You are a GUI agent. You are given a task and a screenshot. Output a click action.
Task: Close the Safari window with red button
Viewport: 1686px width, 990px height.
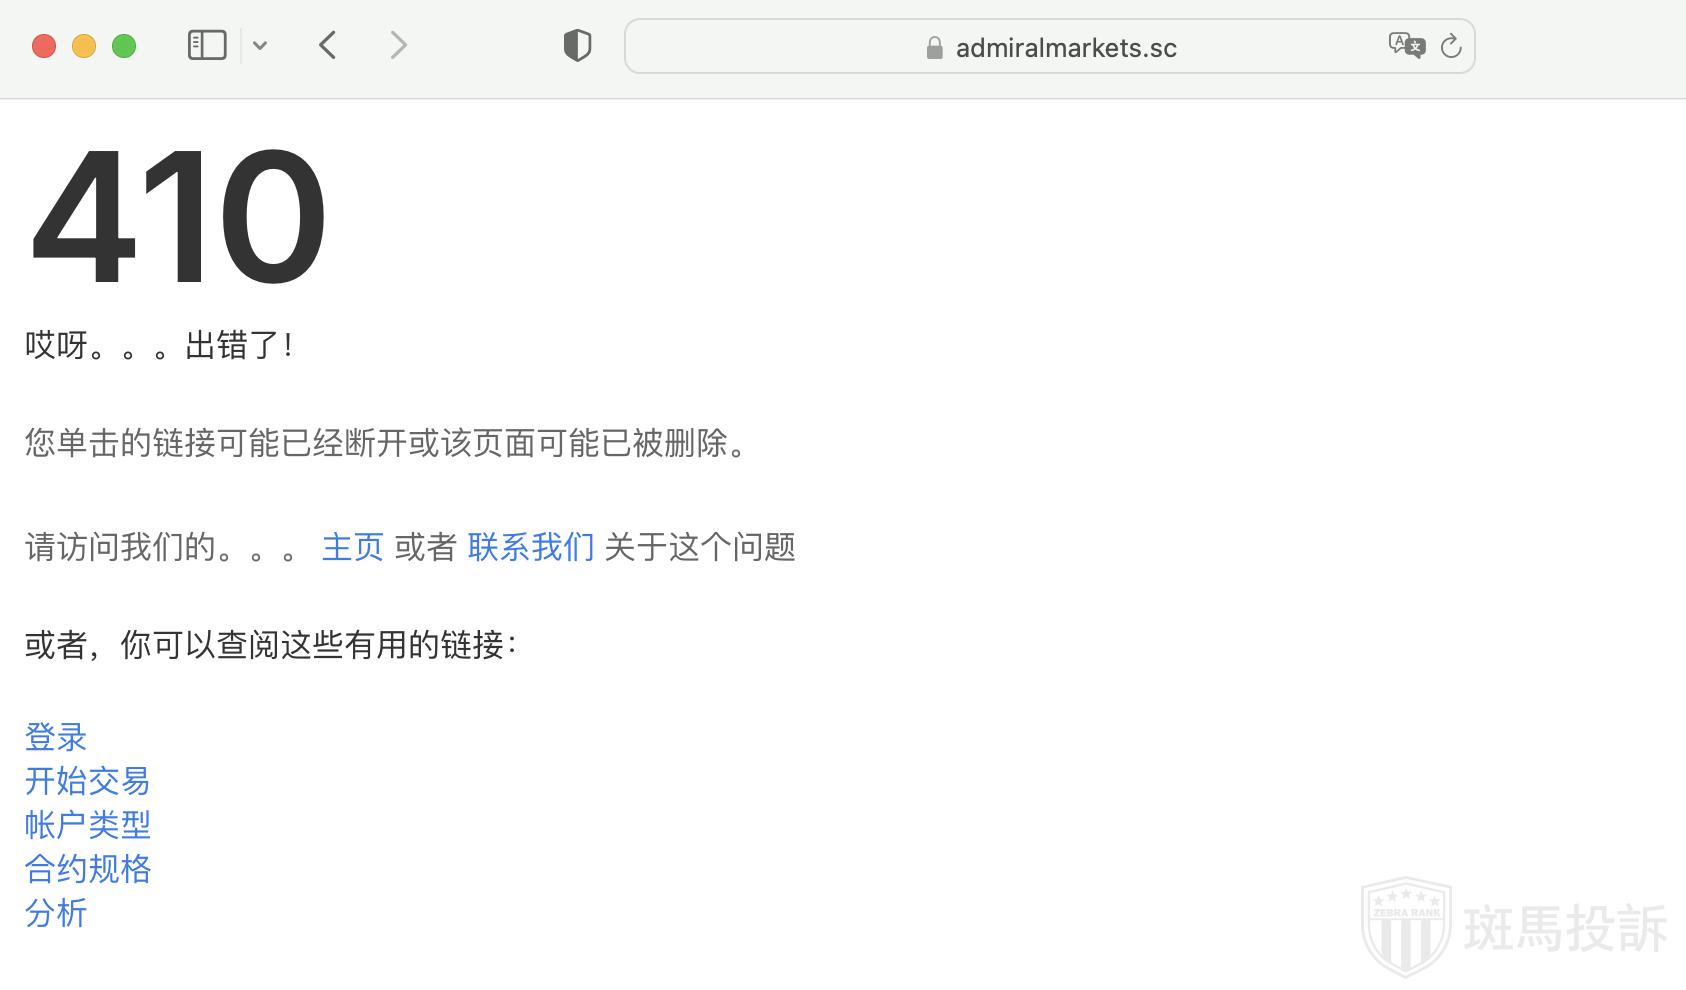(44, 46)
